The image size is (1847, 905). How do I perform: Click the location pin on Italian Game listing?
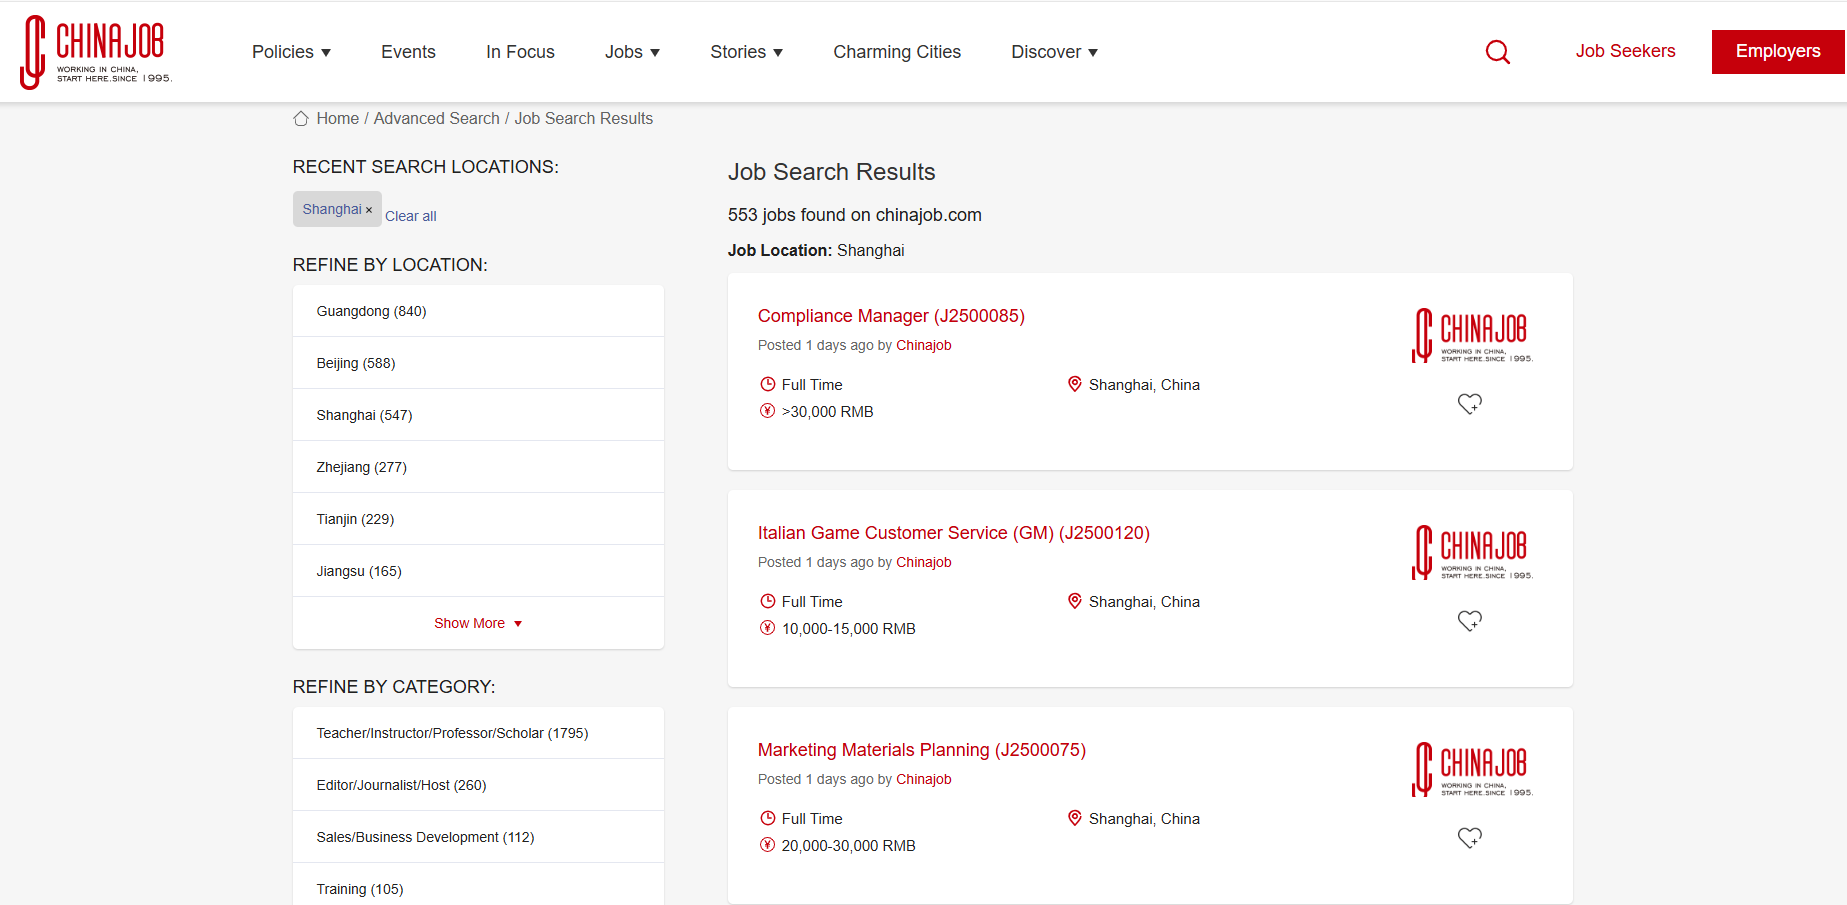point(1075,601)
